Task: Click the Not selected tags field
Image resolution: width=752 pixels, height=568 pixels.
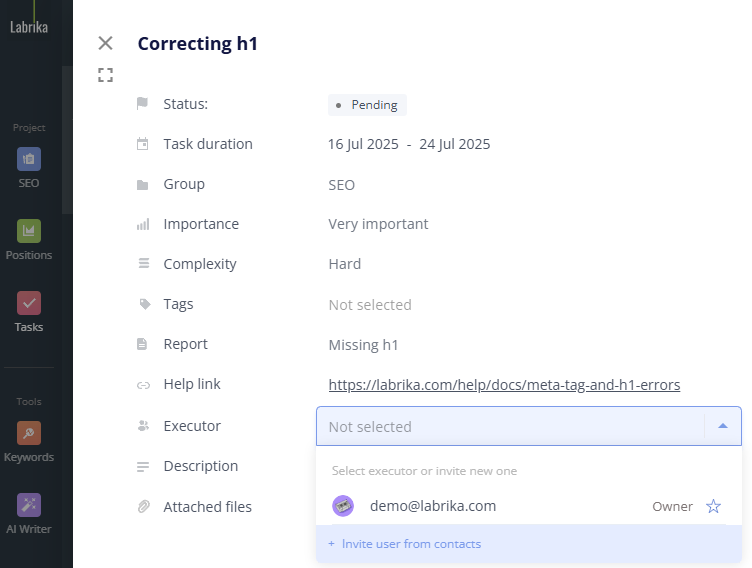Action: [x=369, y=305]
